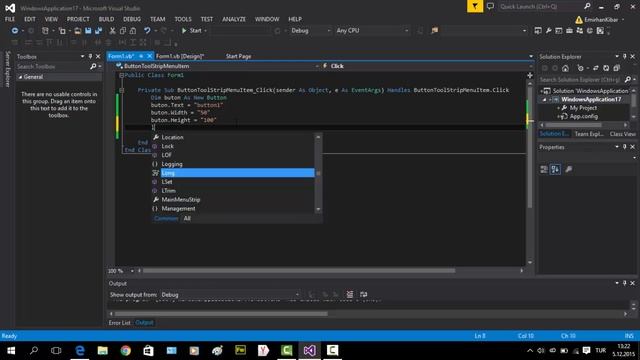Image resolution: width=640 pixels, height=360 pixels.
Task: Collapse the Public Class Form1 code region
Action: (121, 76)
